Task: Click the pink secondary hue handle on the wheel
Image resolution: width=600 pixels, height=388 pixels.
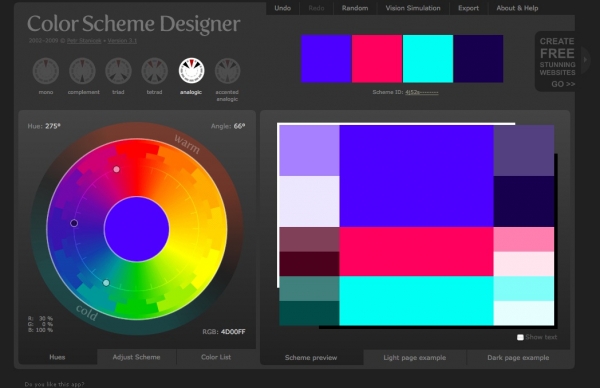Action: click(116, 169)
